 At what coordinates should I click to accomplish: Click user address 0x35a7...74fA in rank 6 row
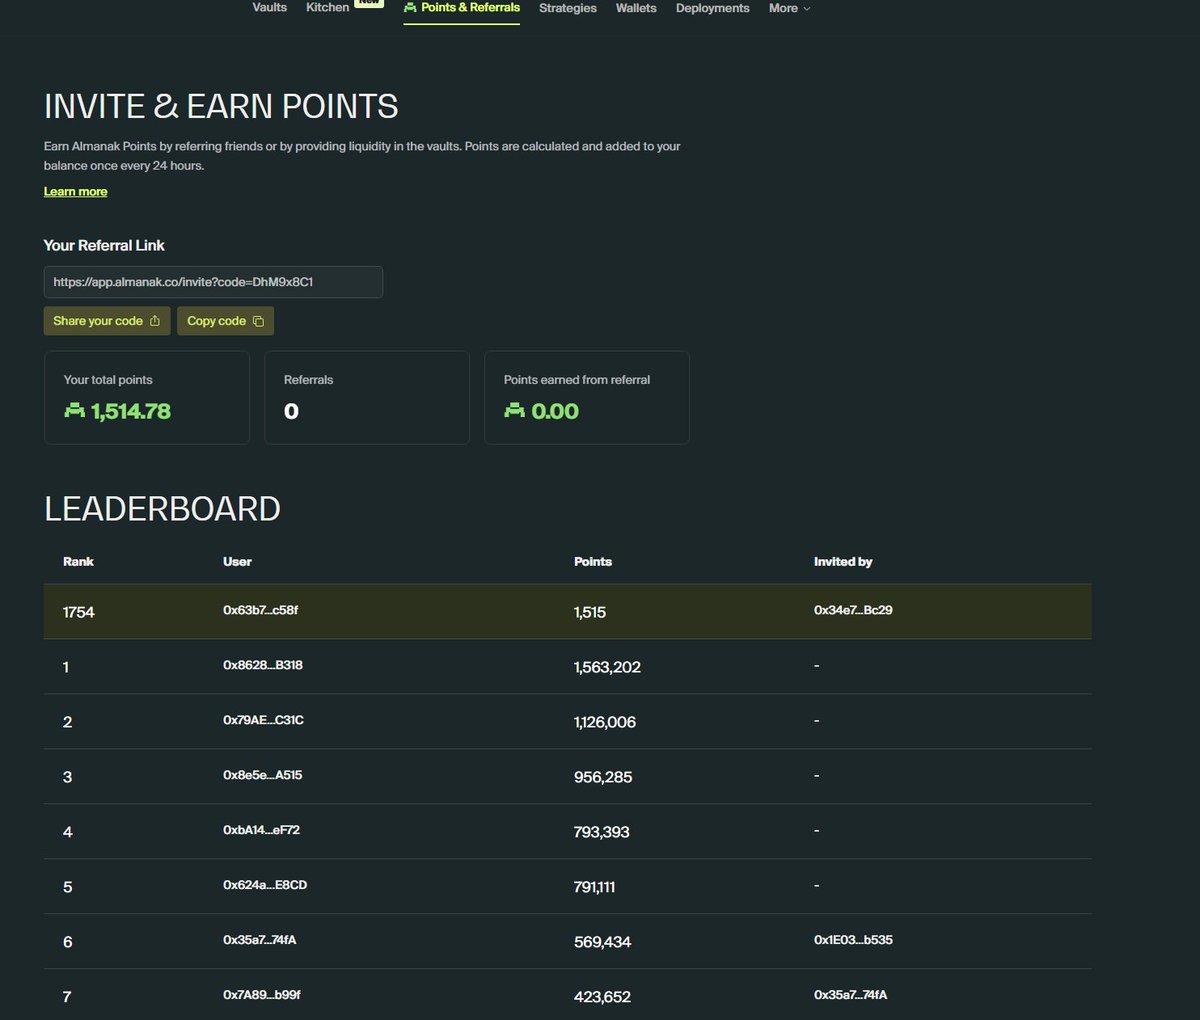260,940
